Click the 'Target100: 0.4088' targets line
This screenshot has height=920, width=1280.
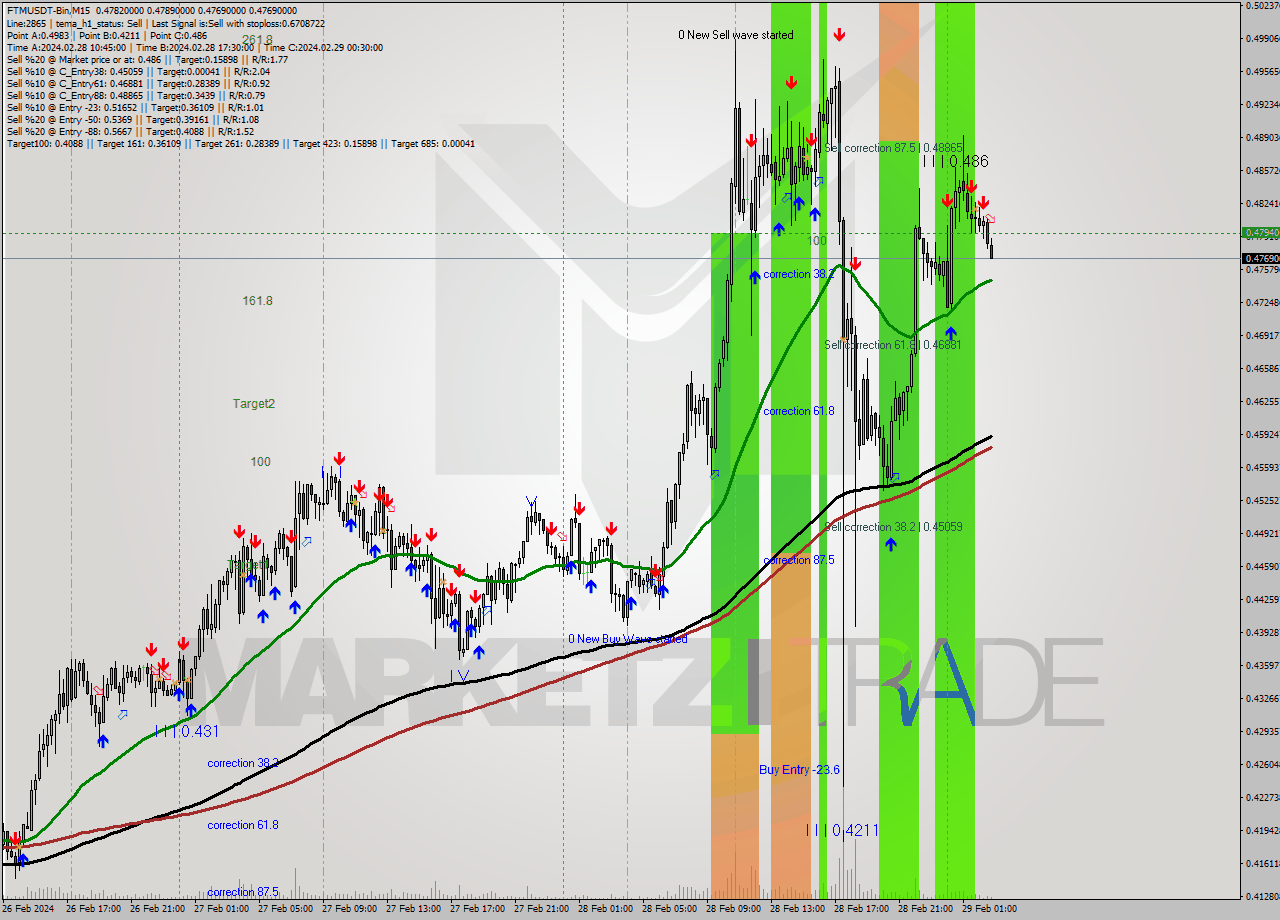click(240, 143)
